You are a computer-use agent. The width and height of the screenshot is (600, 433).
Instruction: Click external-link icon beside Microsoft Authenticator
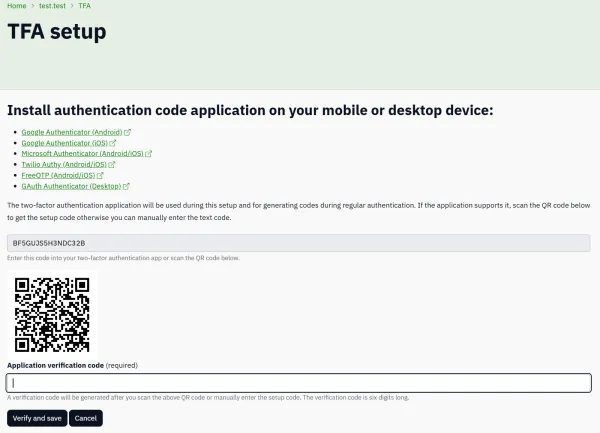pos(148,154)
